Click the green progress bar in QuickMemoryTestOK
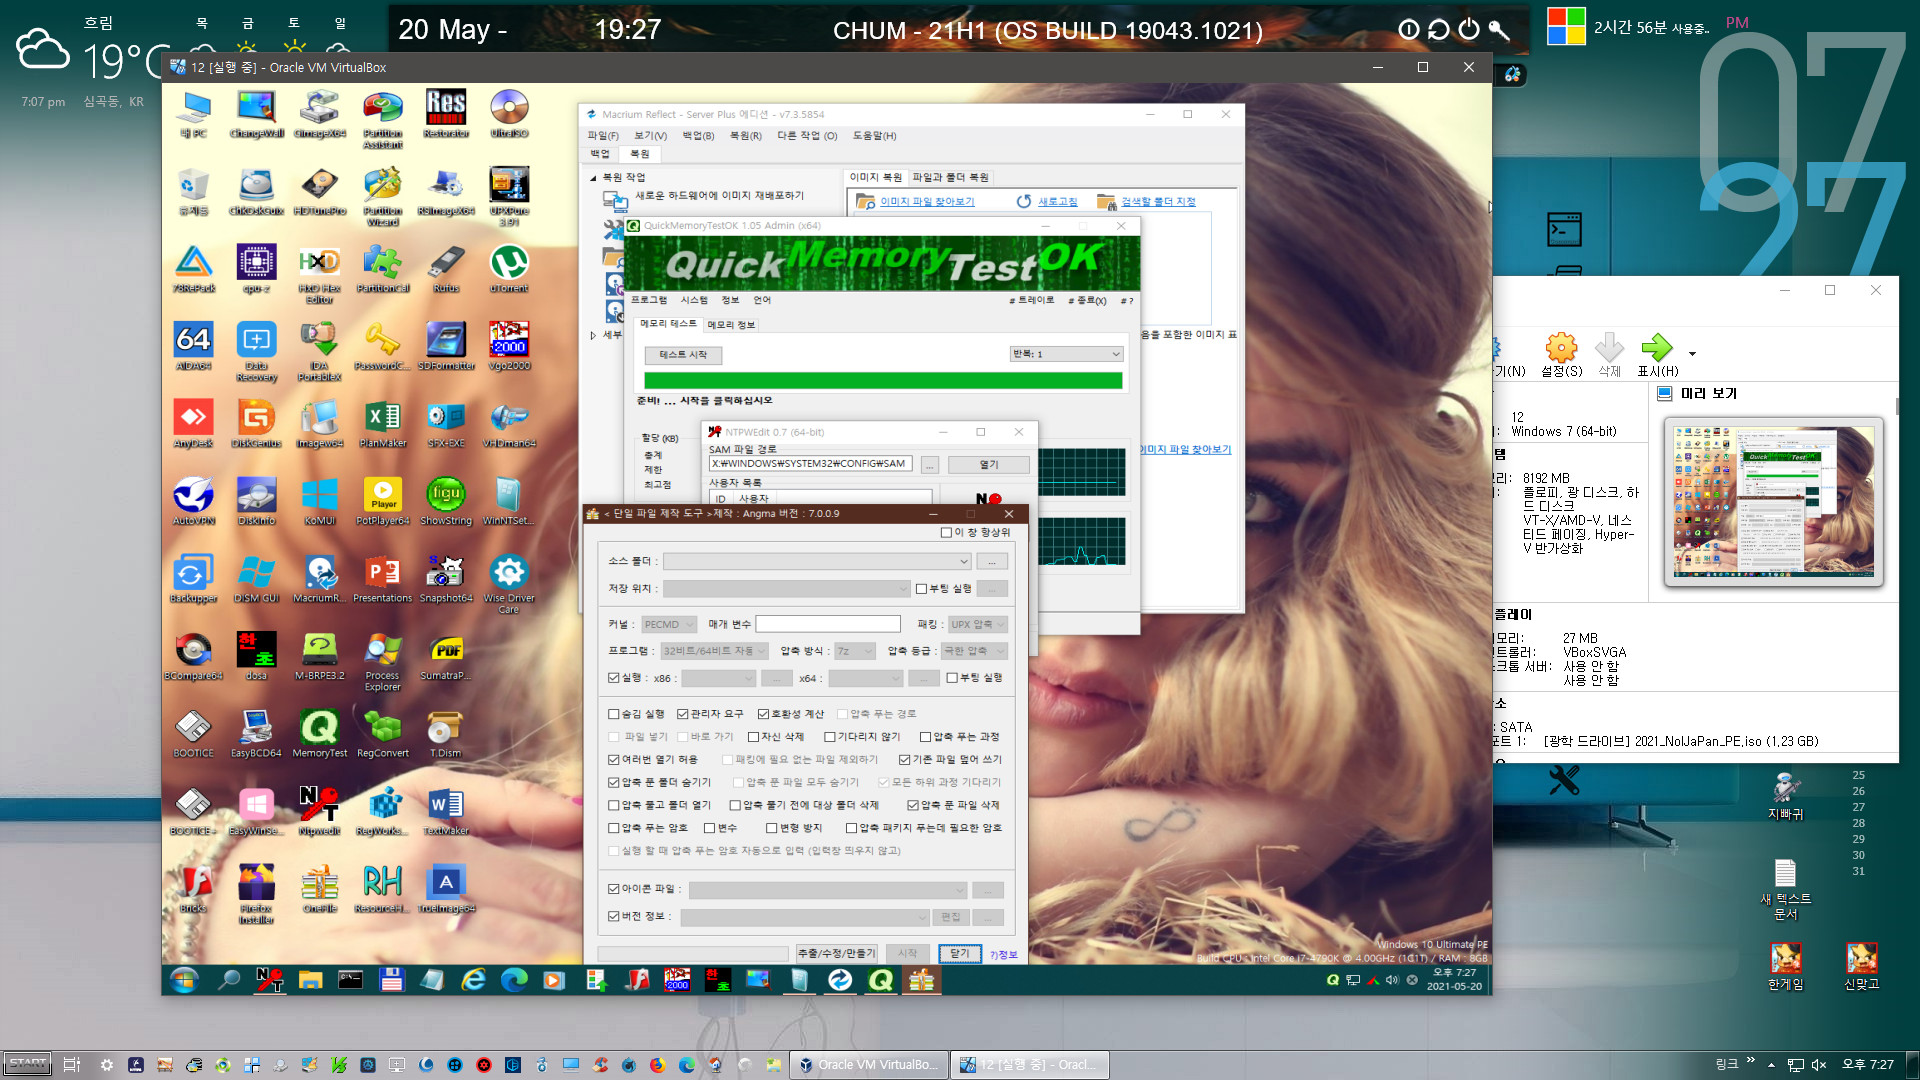Image resolution: width=1920 pixels, height=1080 pixels. pos(883,381)
